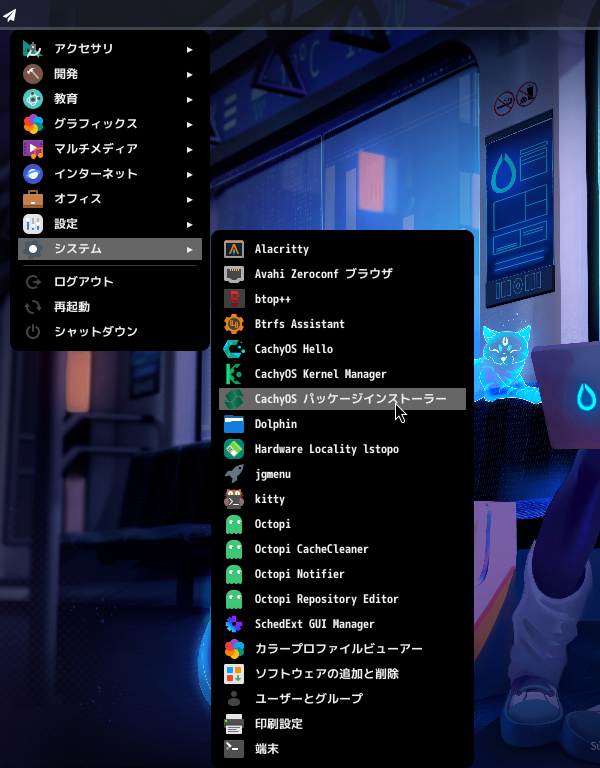600x768 pixels.
Task: Expand the マルチメディア submenu arrow
Action: tap(190, 149)
